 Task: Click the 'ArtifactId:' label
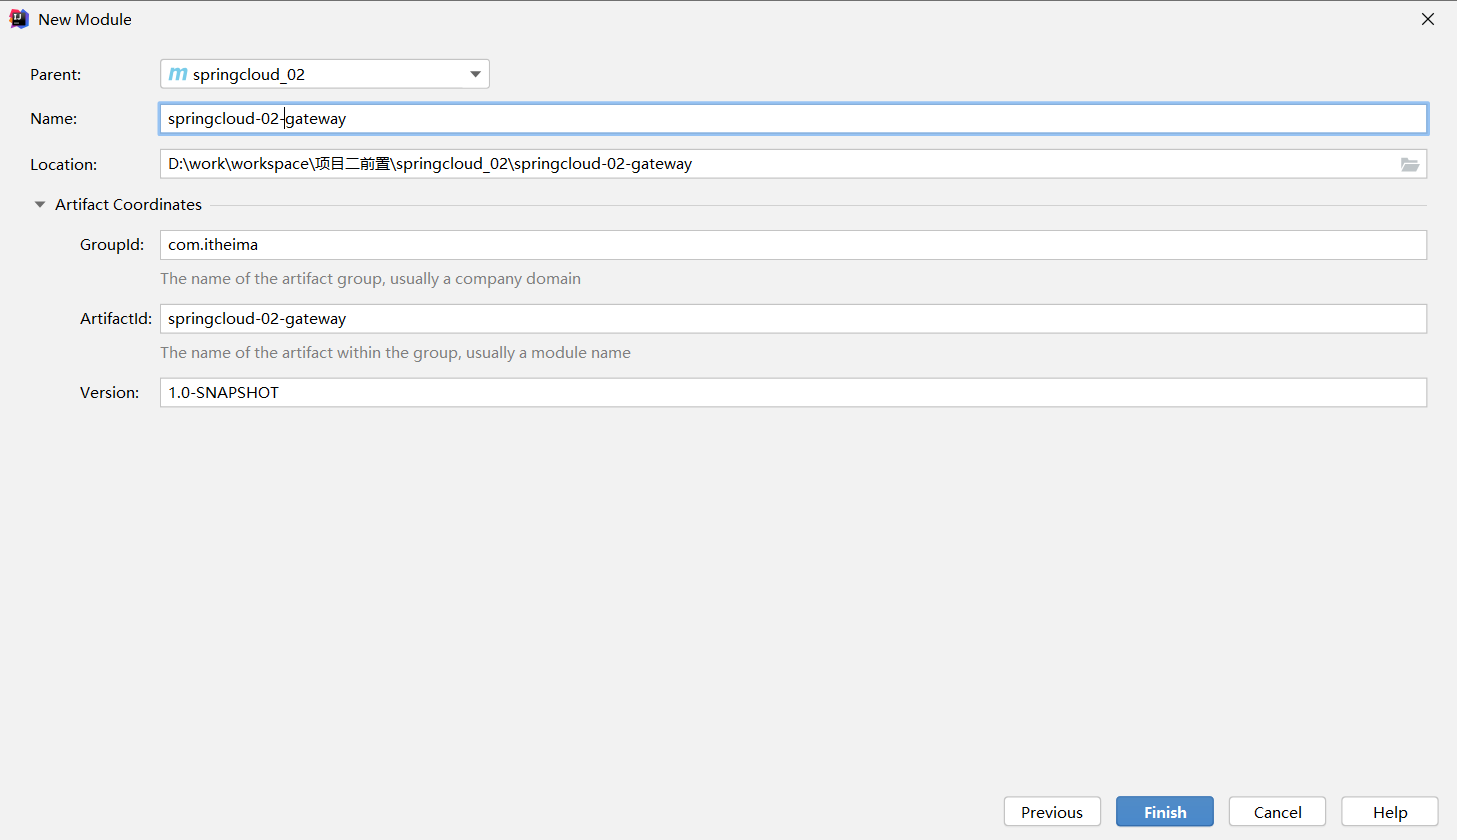[x=116, y=318]
